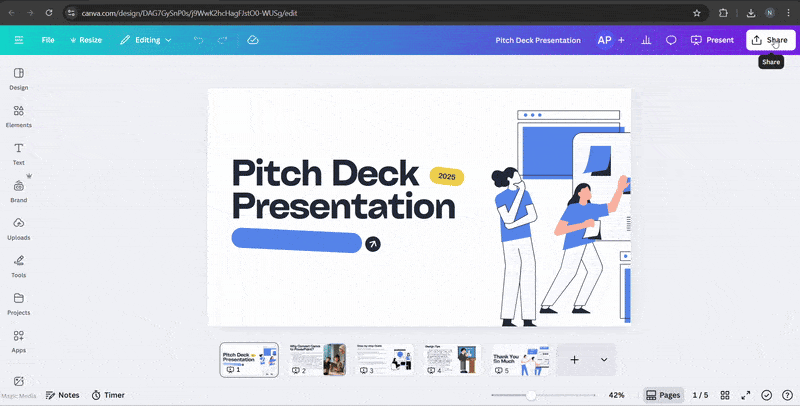Open Brand kit panel
The image size is (800, 406).
coord(18,190)
